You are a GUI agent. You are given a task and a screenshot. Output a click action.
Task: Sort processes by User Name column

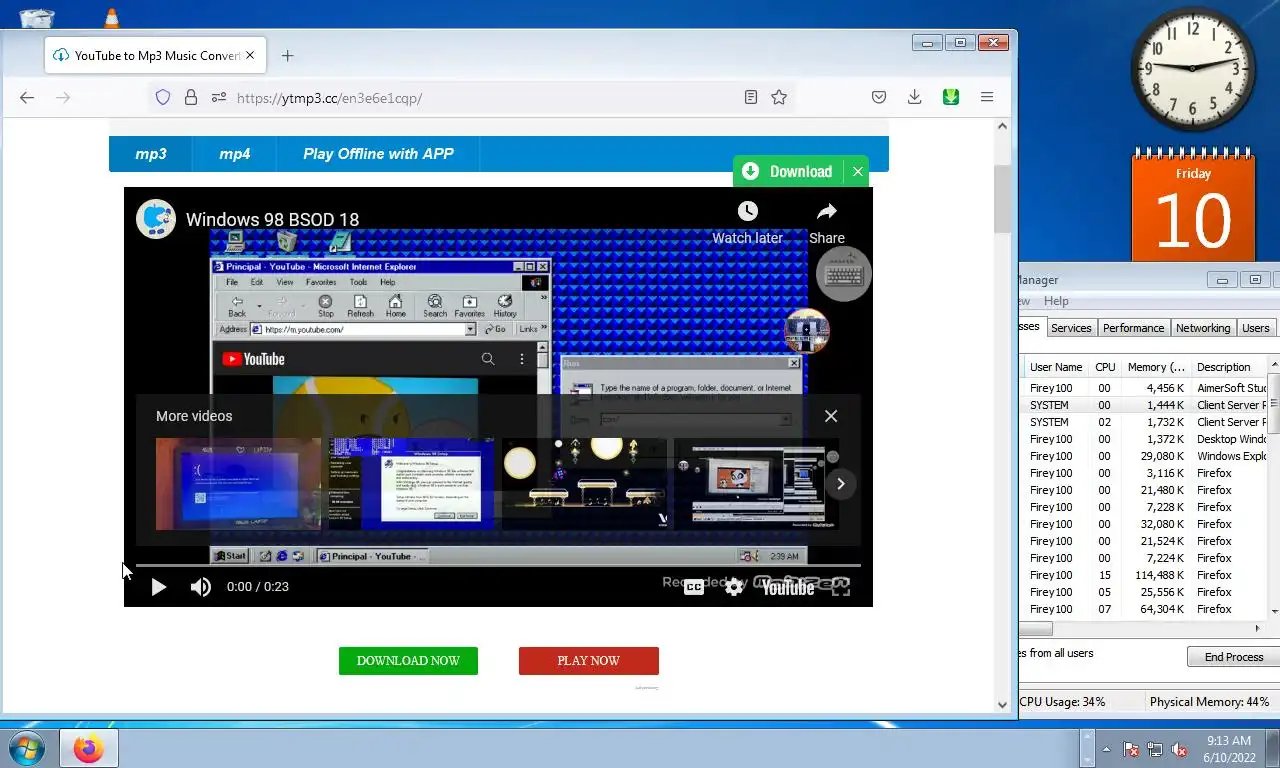1056,367
